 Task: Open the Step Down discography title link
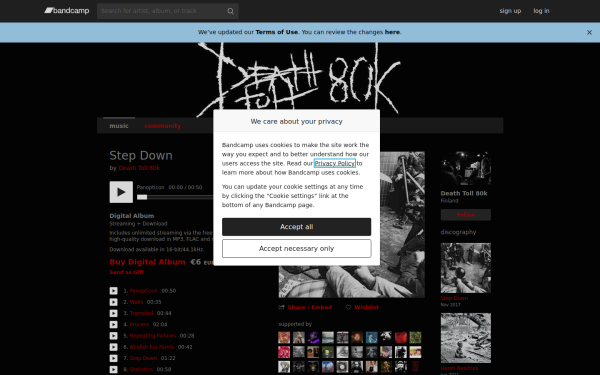(454, 298)
